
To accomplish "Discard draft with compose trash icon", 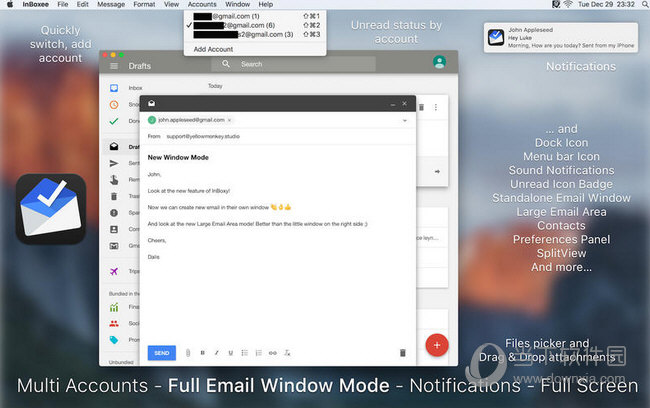I will pos(403,353).
